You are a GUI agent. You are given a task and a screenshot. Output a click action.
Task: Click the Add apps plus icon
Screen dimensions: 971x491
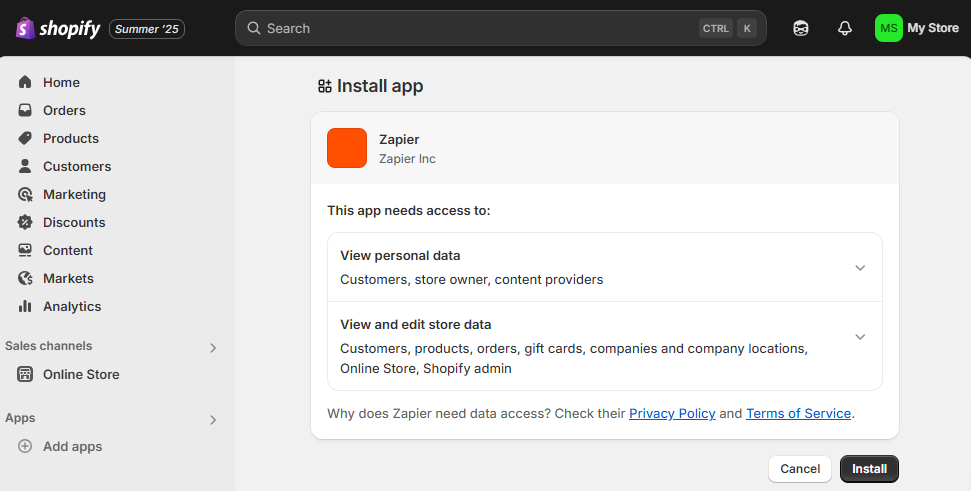pos(25,446)
